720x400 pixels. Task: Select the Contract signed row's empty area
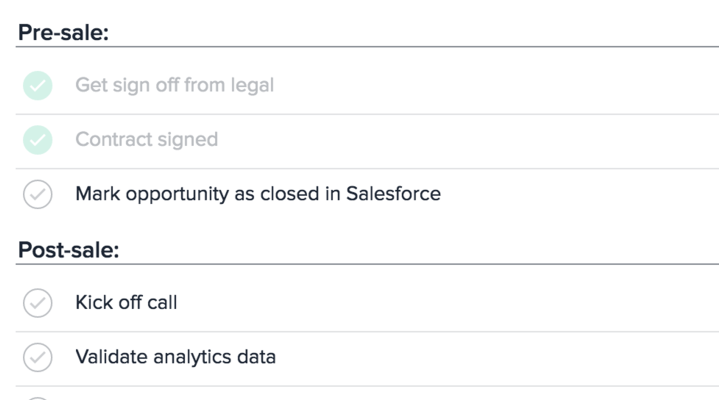point(468,141)
